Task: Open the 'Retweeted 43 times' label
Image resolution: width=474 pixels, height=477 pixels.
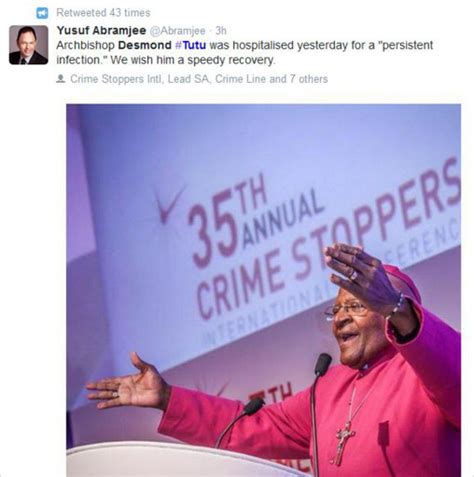Action: pyautogui.click(x=103, y=13)
